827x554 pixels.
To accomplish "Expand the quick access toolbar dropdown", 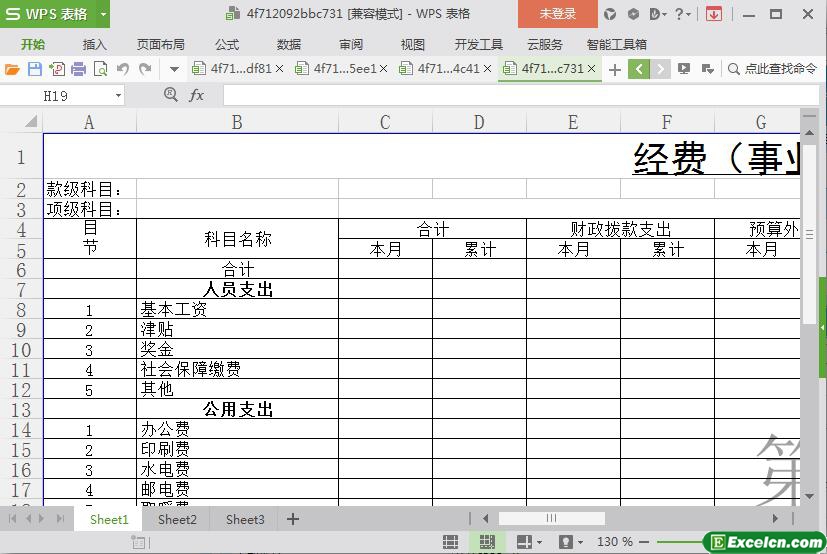I will pos(174,69).
